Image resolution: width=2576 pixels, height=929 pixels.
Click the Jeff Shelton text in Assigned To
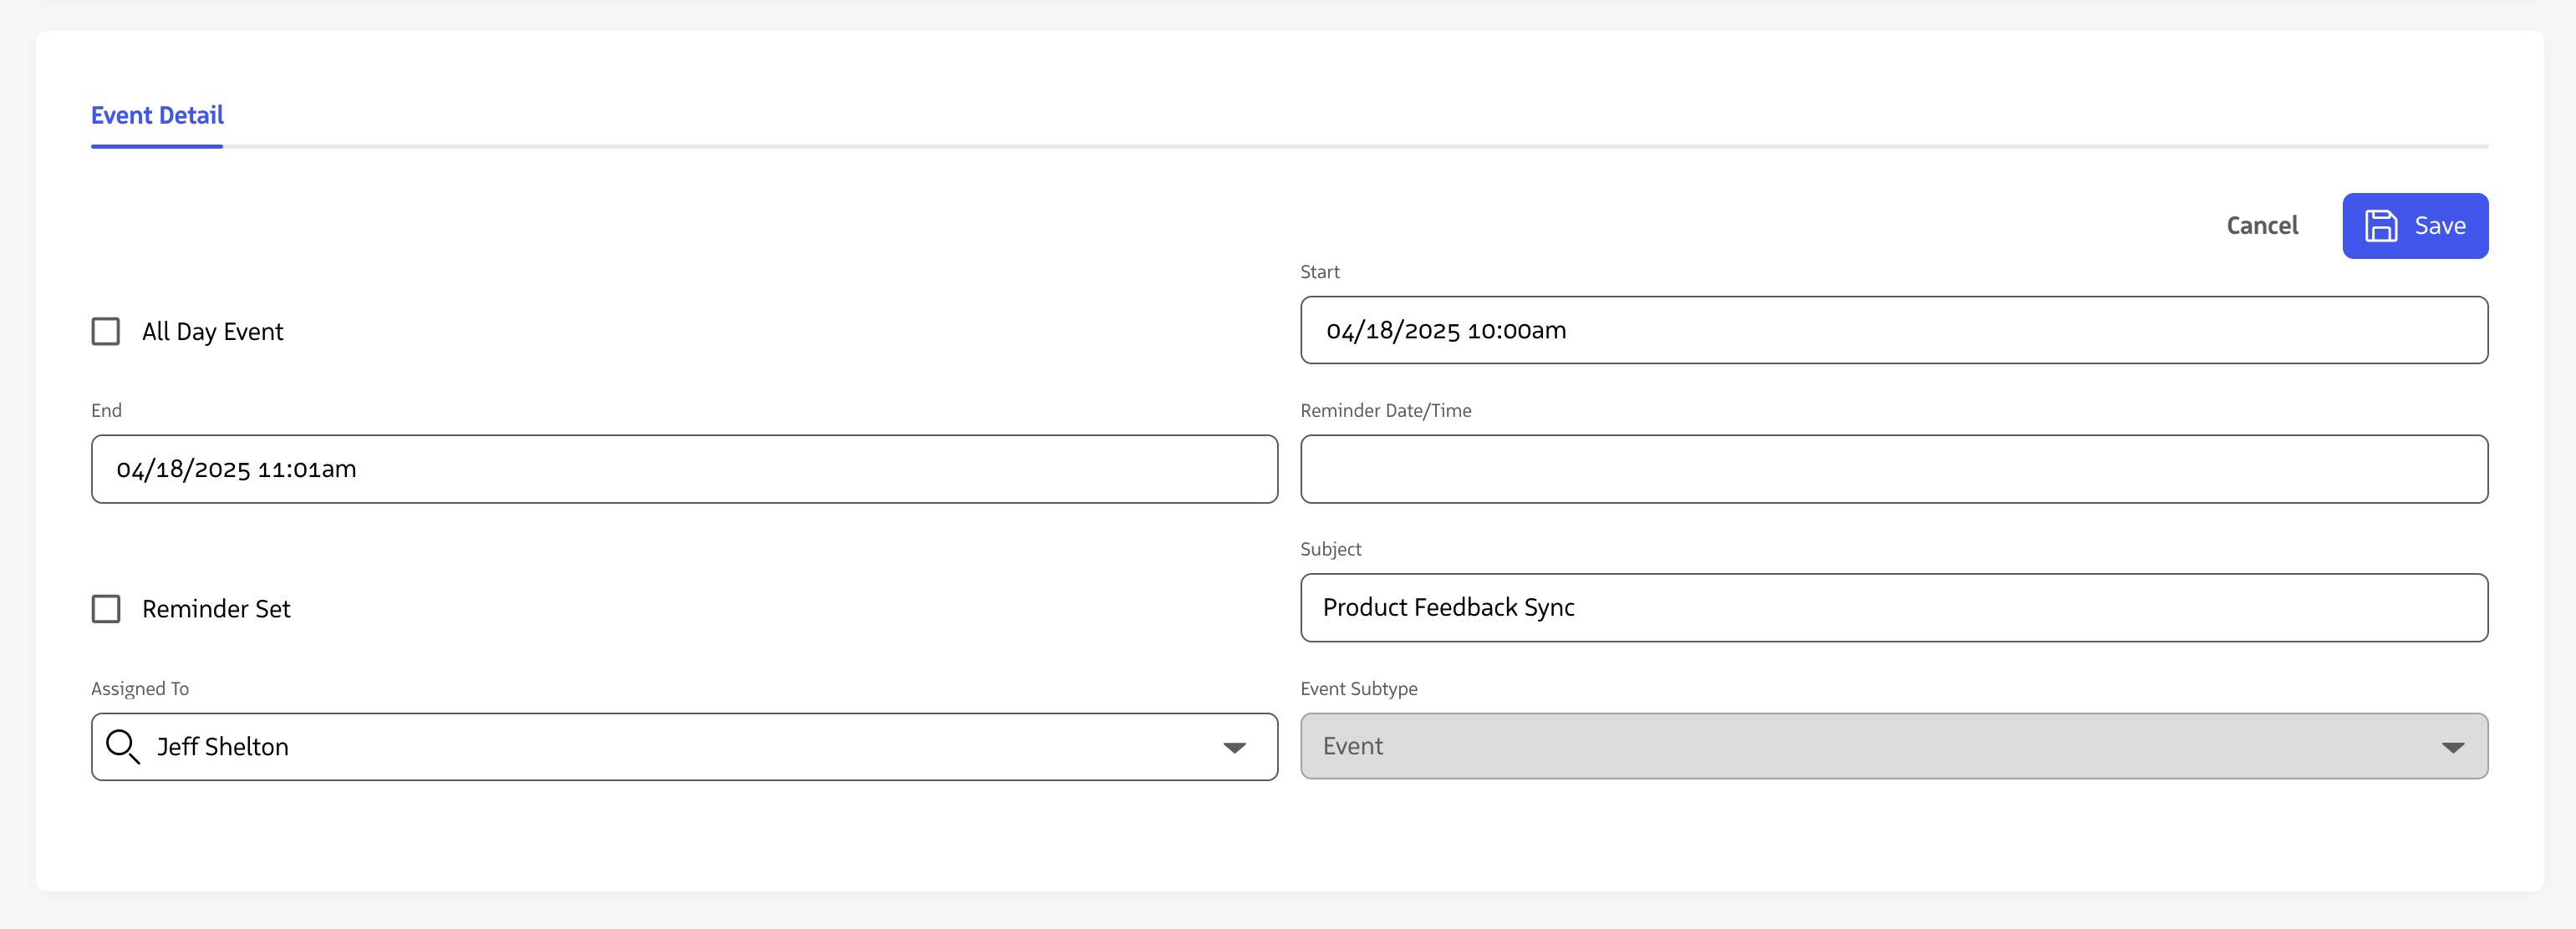(223, 747)
